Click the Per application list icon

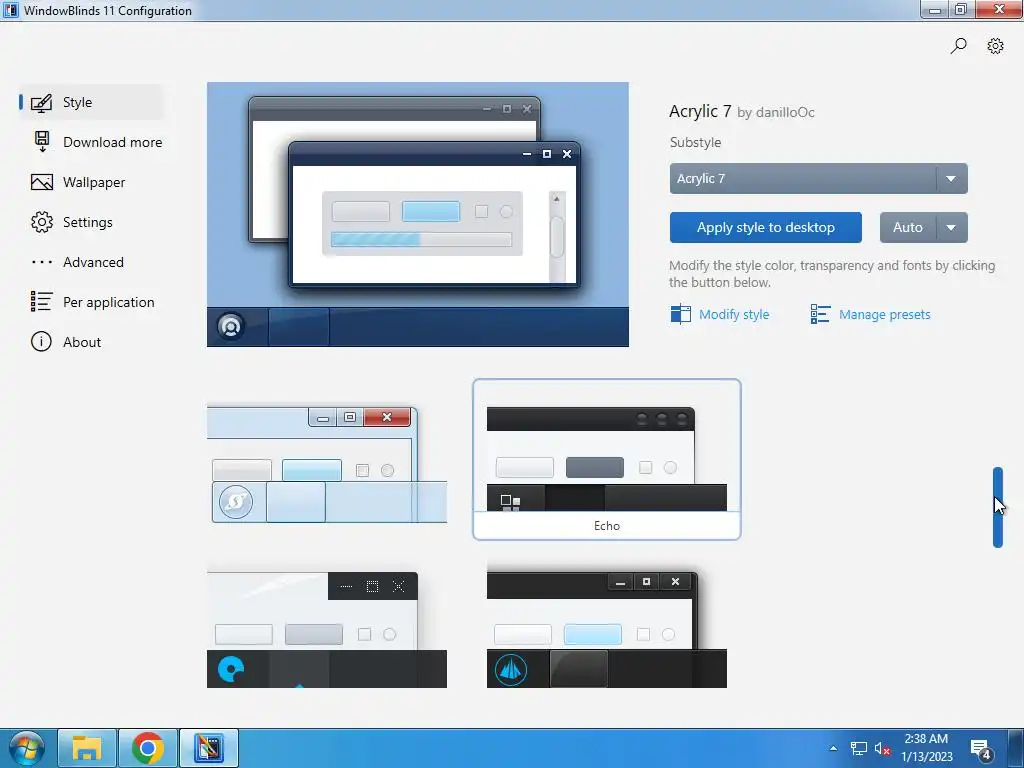click(x=41, y=302)
